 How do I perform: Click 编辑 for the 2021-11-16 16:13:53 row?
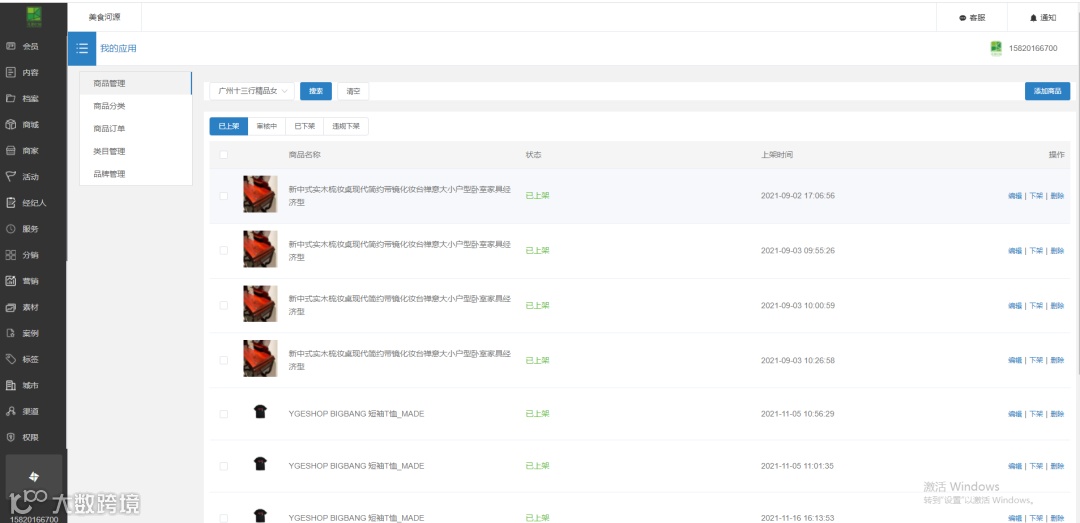[1015, 518]
